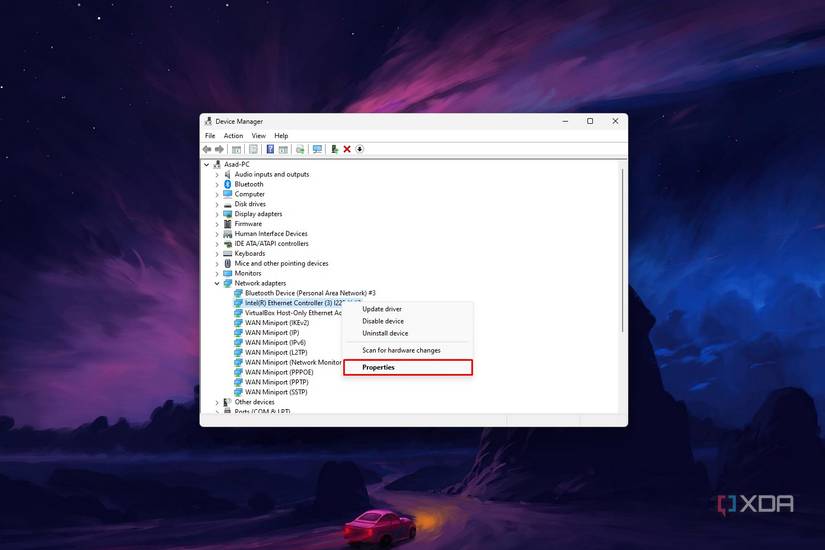This screenshot has height=550, width=825.
Task: Select WAN Miniport (PPTP)
Action: click(x=276, y=382)
